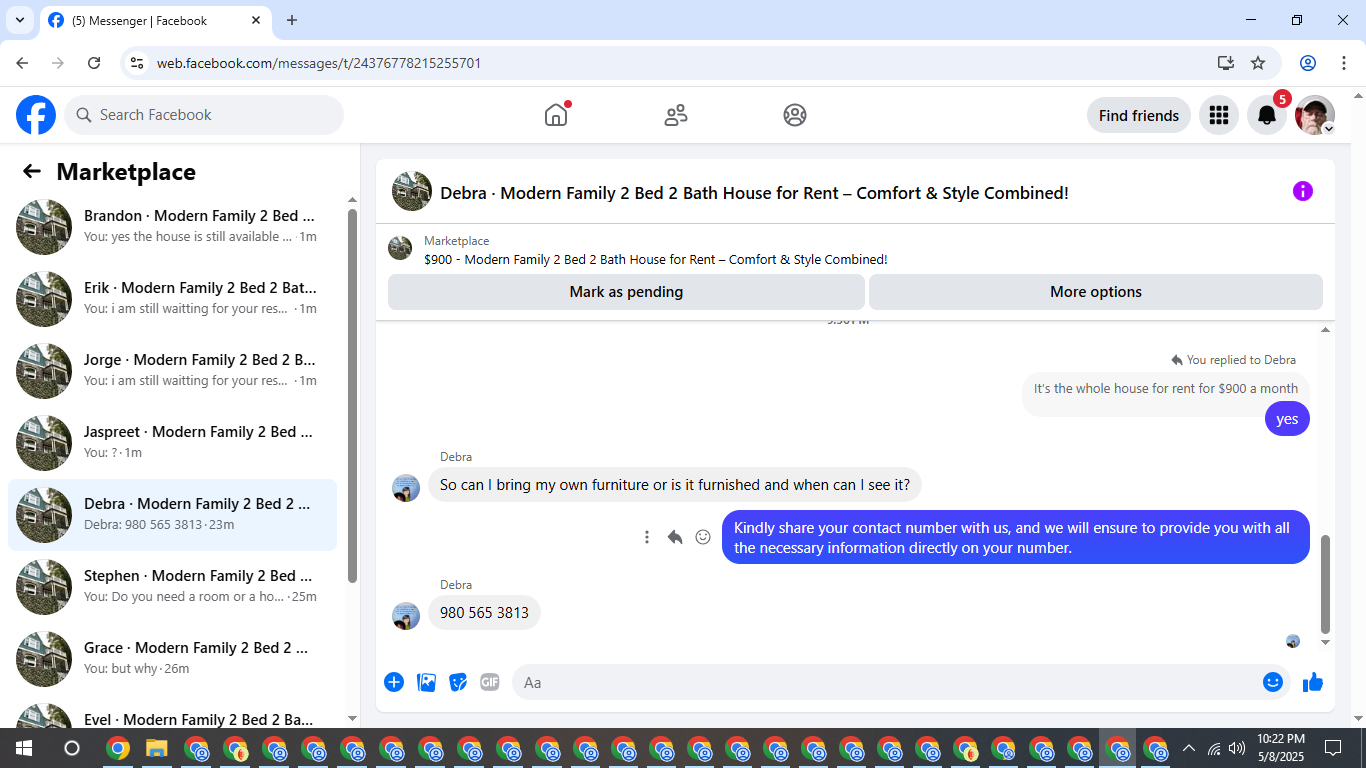Install app icon in address bar
This screenshot has height=768, width=1366.
tap(1226, 63)
